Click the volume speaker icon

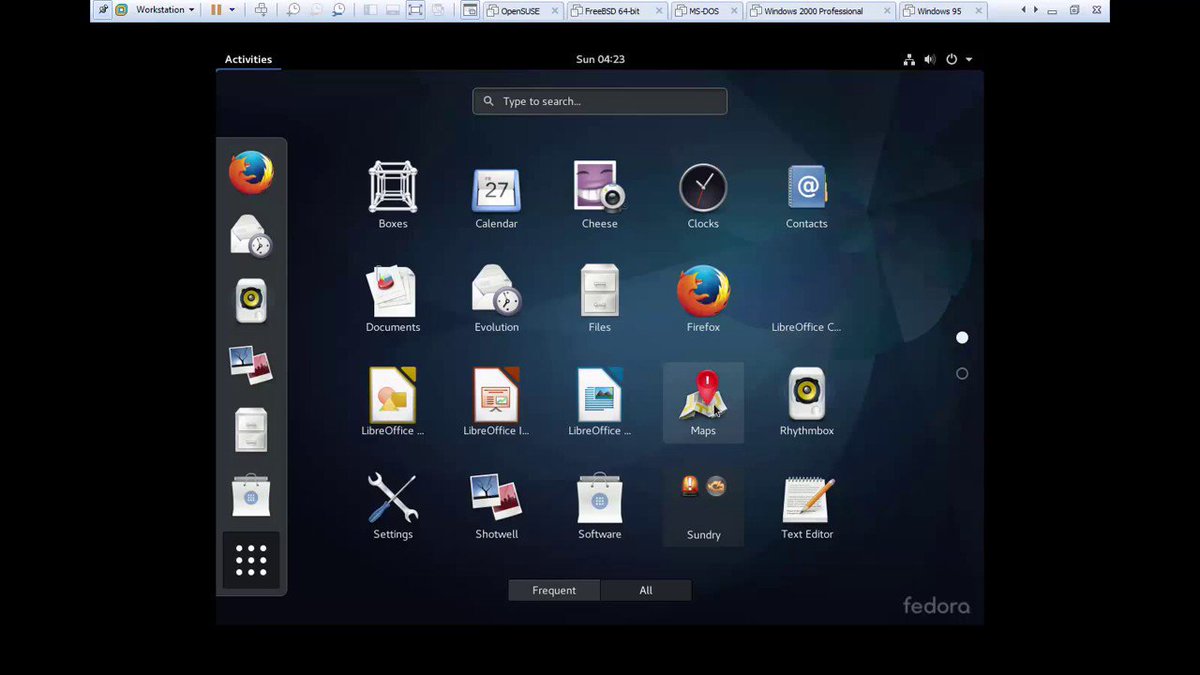930,59
